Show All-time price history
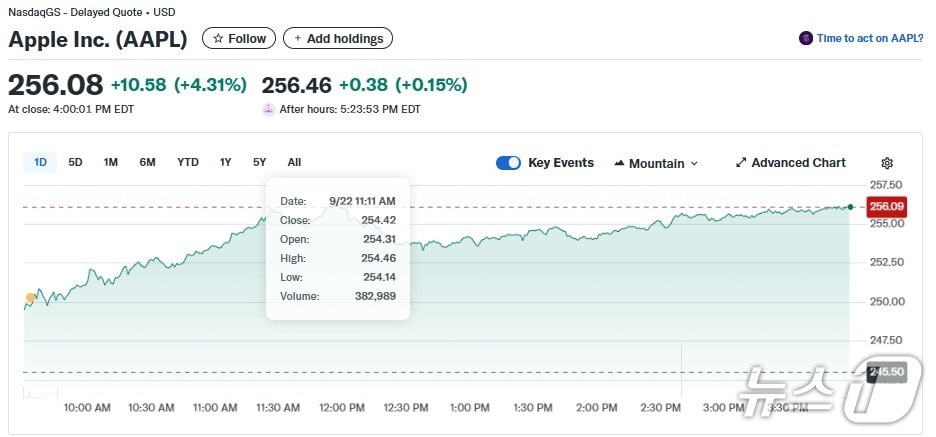This screenshot has width=936, height=437. point(294,162)
